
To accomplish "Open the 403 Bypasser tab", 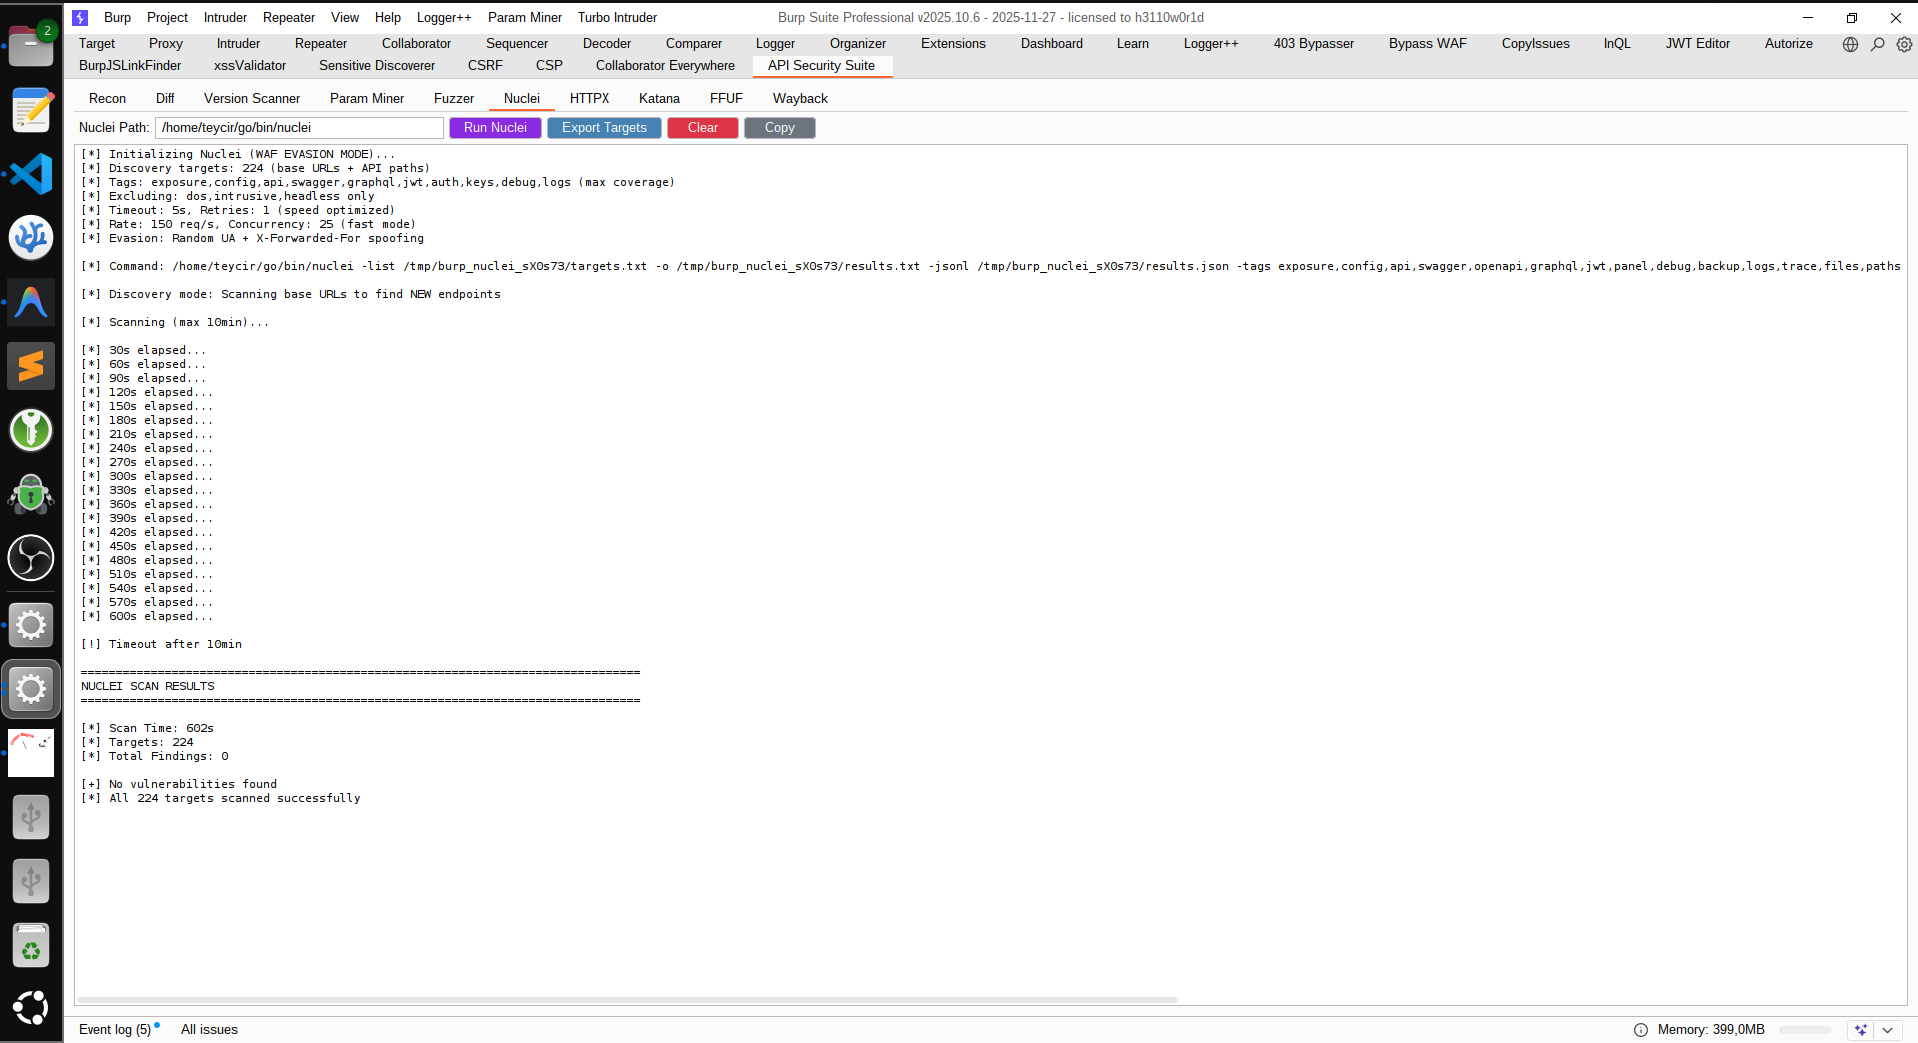I will coord(1314,43).
